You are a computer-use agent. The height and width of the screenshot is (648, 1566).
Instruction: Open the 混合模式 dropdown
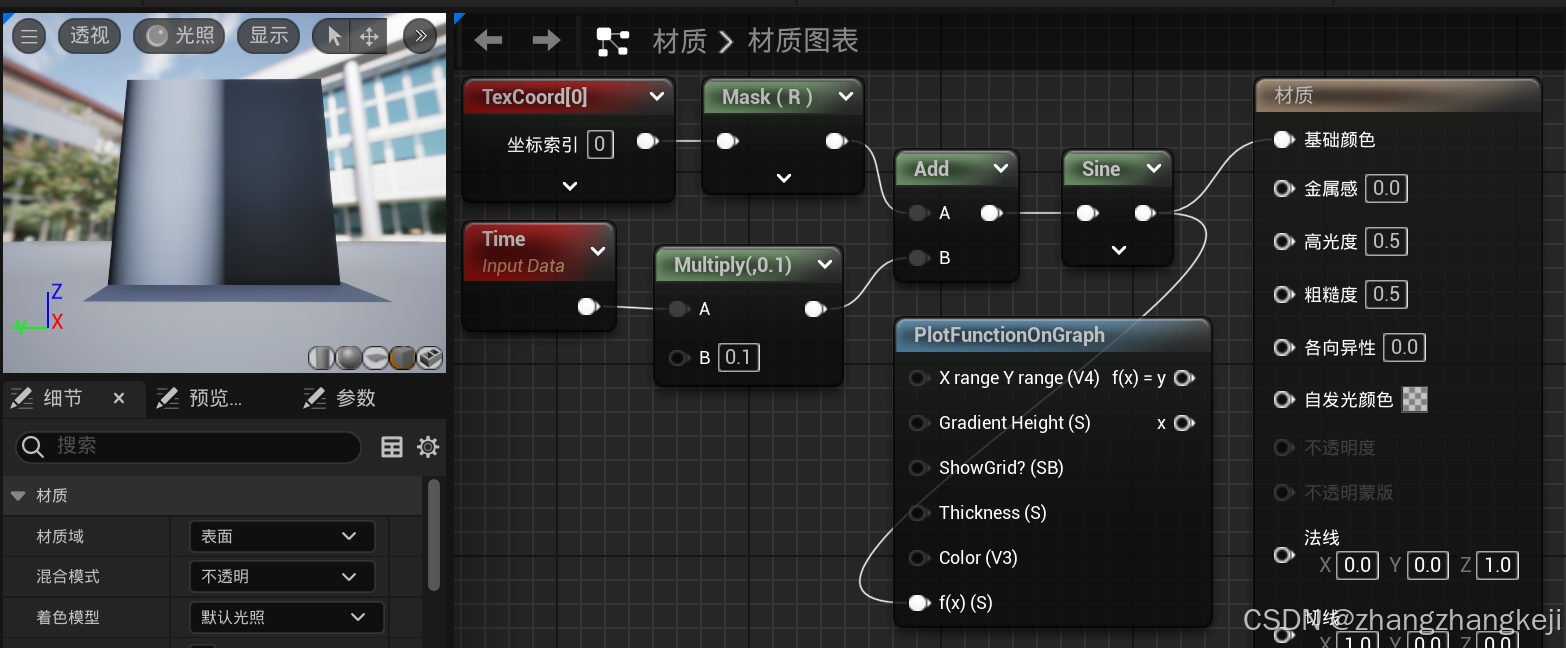coord(282,577)
